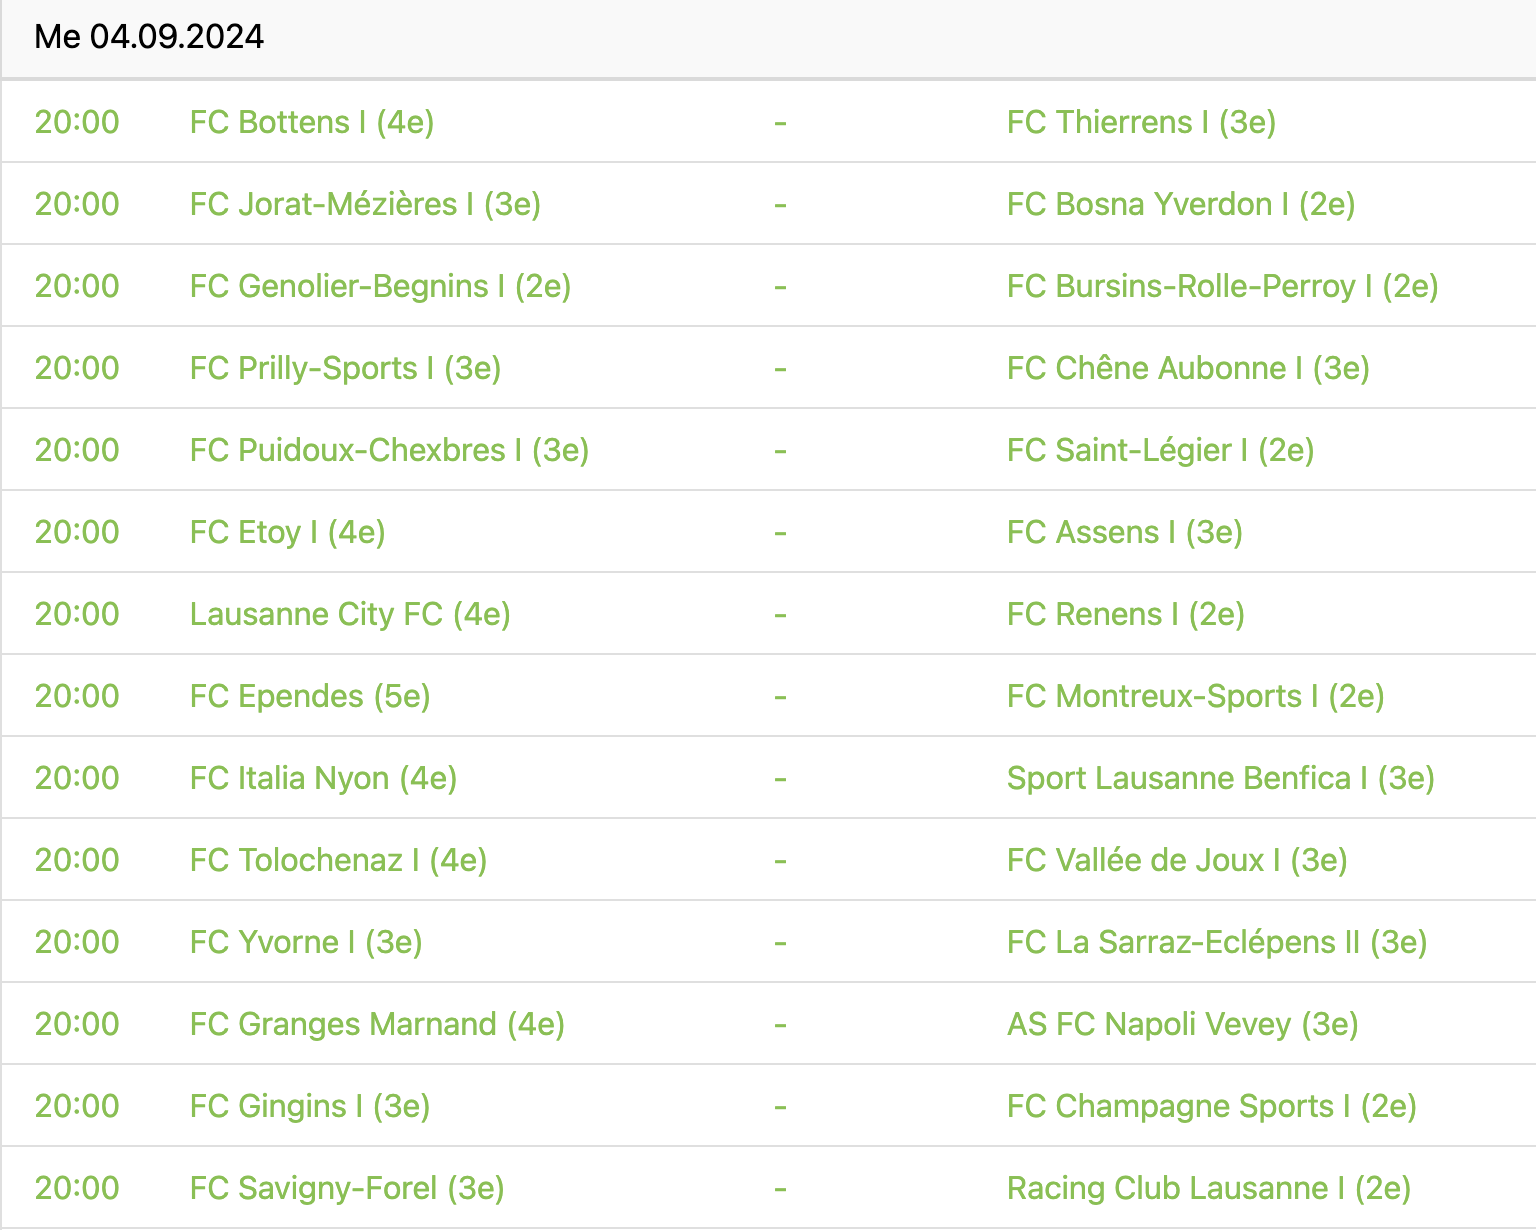This screenshot has width=1536, height=1230.
Task: Open Lausanne City FC (4e) link
Action: [x=350, y=614]
